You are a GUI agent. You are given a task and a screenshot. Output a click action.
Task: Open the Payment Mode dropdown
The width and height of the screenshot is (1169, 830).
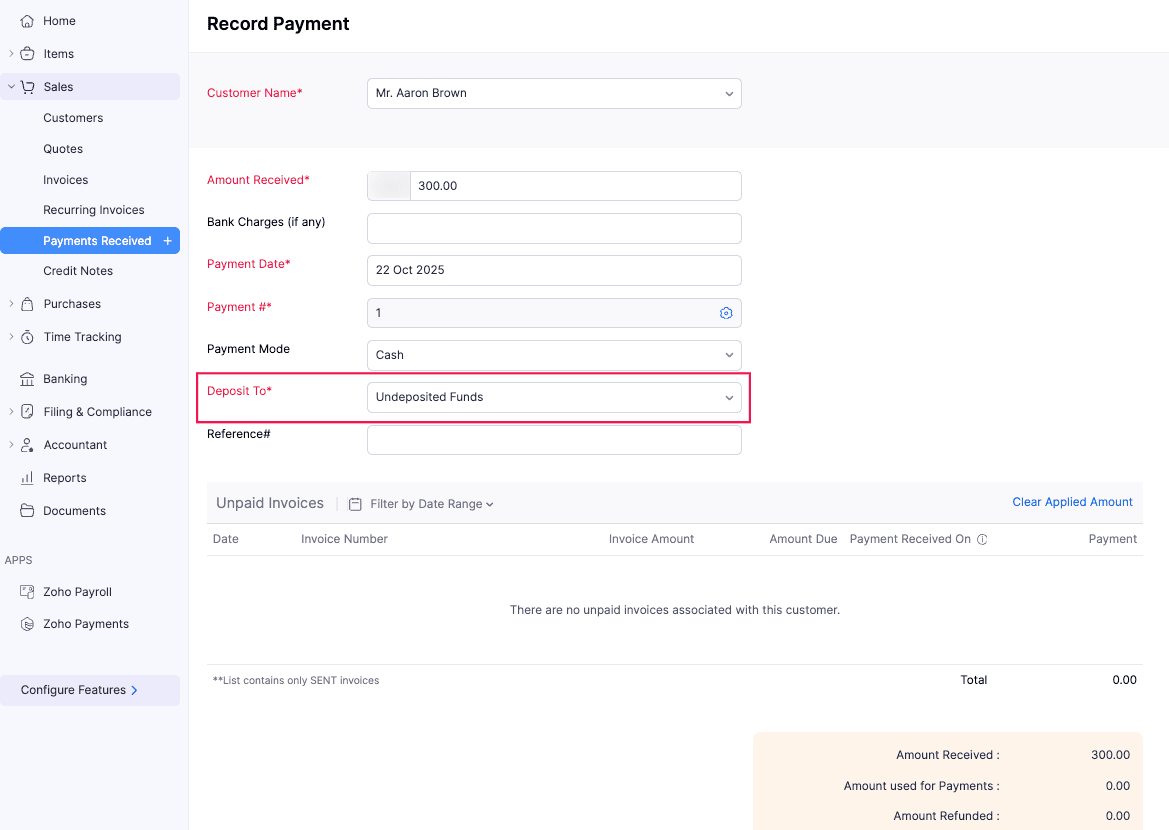click(x=554, y=355)
